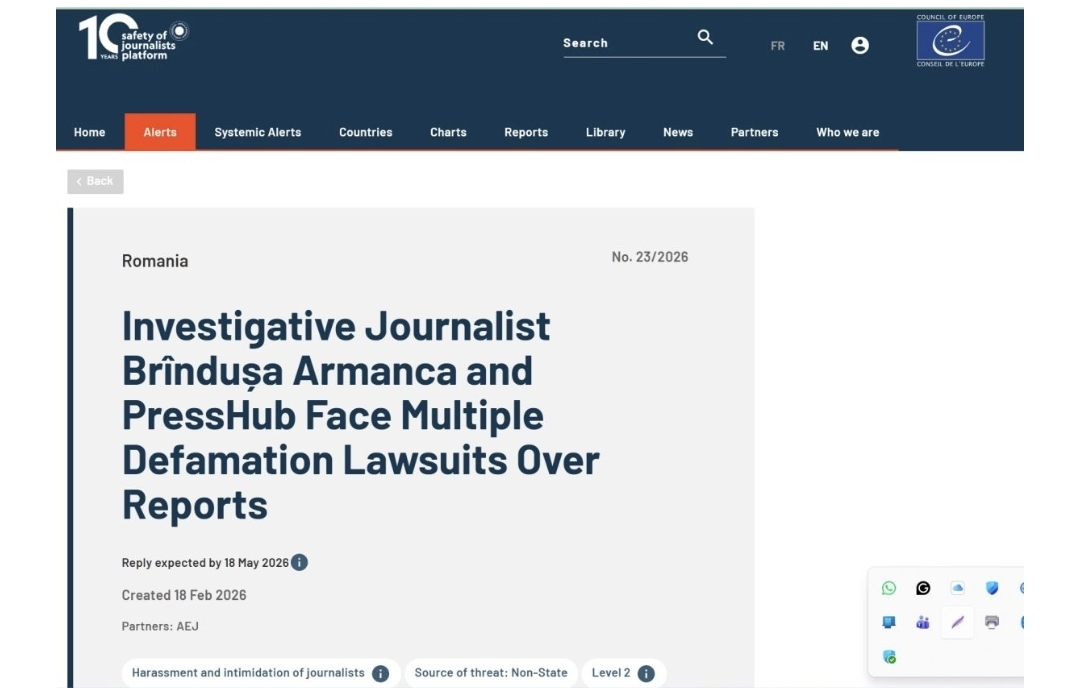Show info about harassment and intimidation category
Viewport: 1080px width, 688px height.
(381, 673)
